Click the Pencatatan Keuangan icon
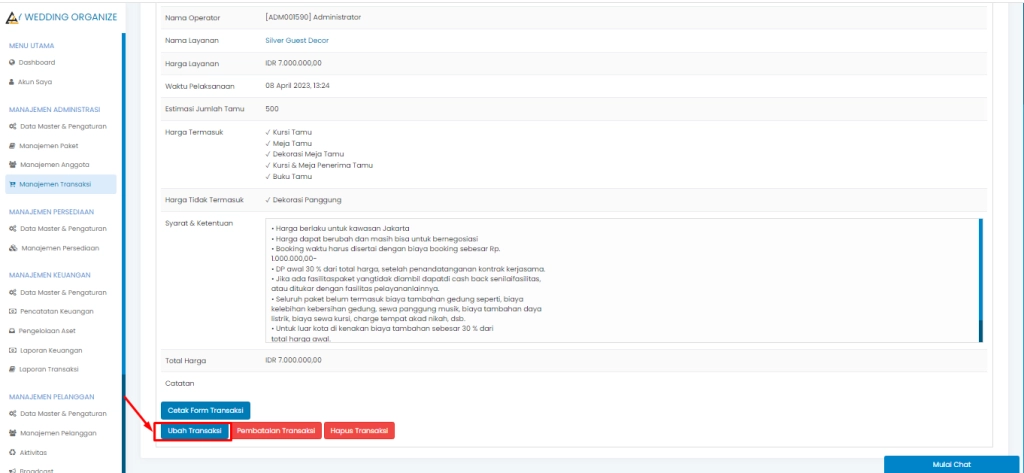1024x473 pixels. point(12,312)
